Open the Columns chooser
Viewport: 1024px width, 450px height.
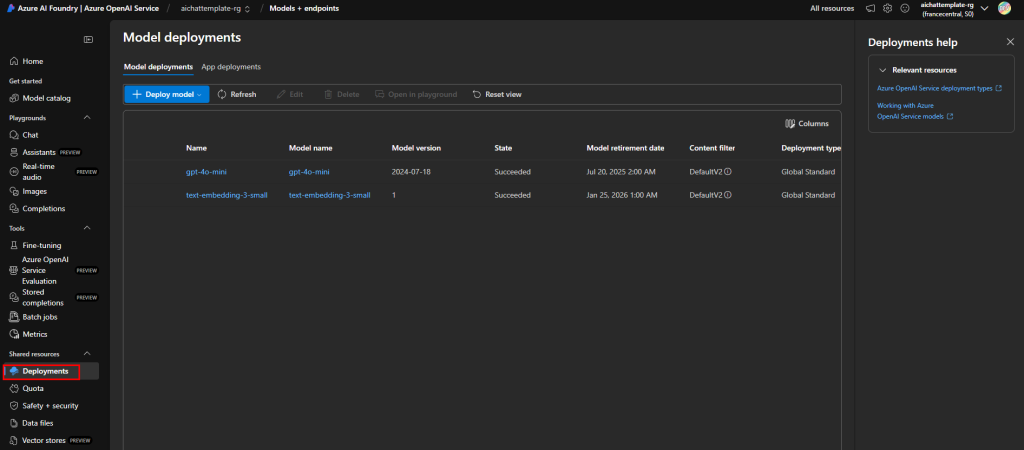point(807,123)
